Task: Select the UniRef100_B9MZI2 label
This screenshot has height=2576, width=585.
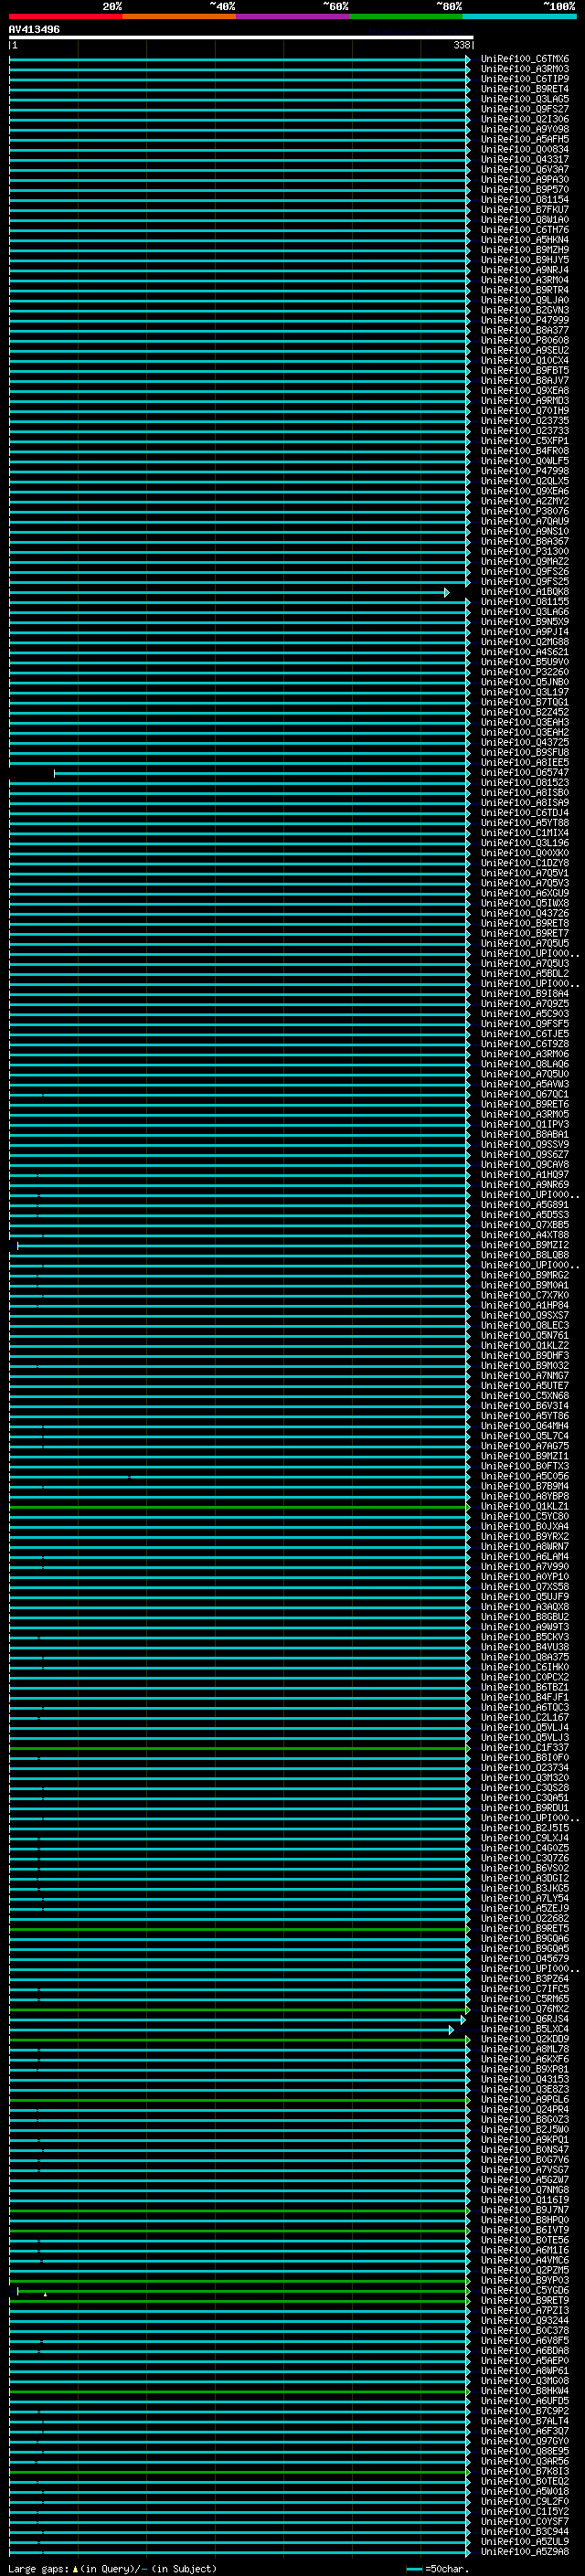Action: [525, 1245]
